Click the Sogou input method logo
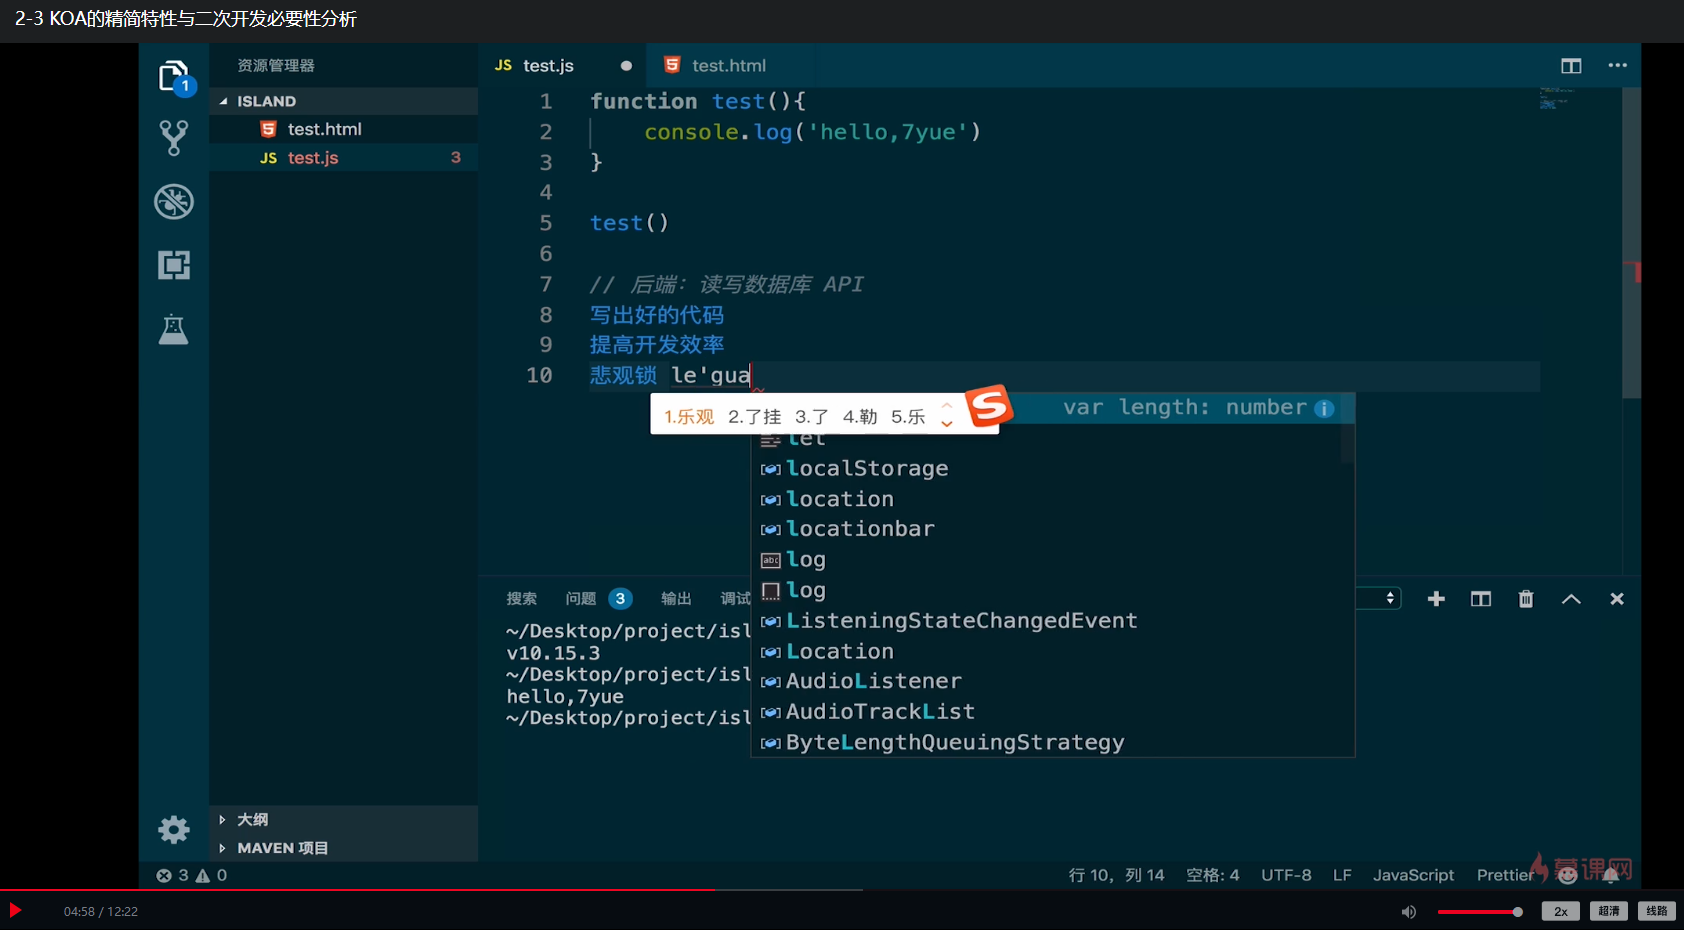The width and height of the screenshot is (1684, 930). click(x=989, y=406)
